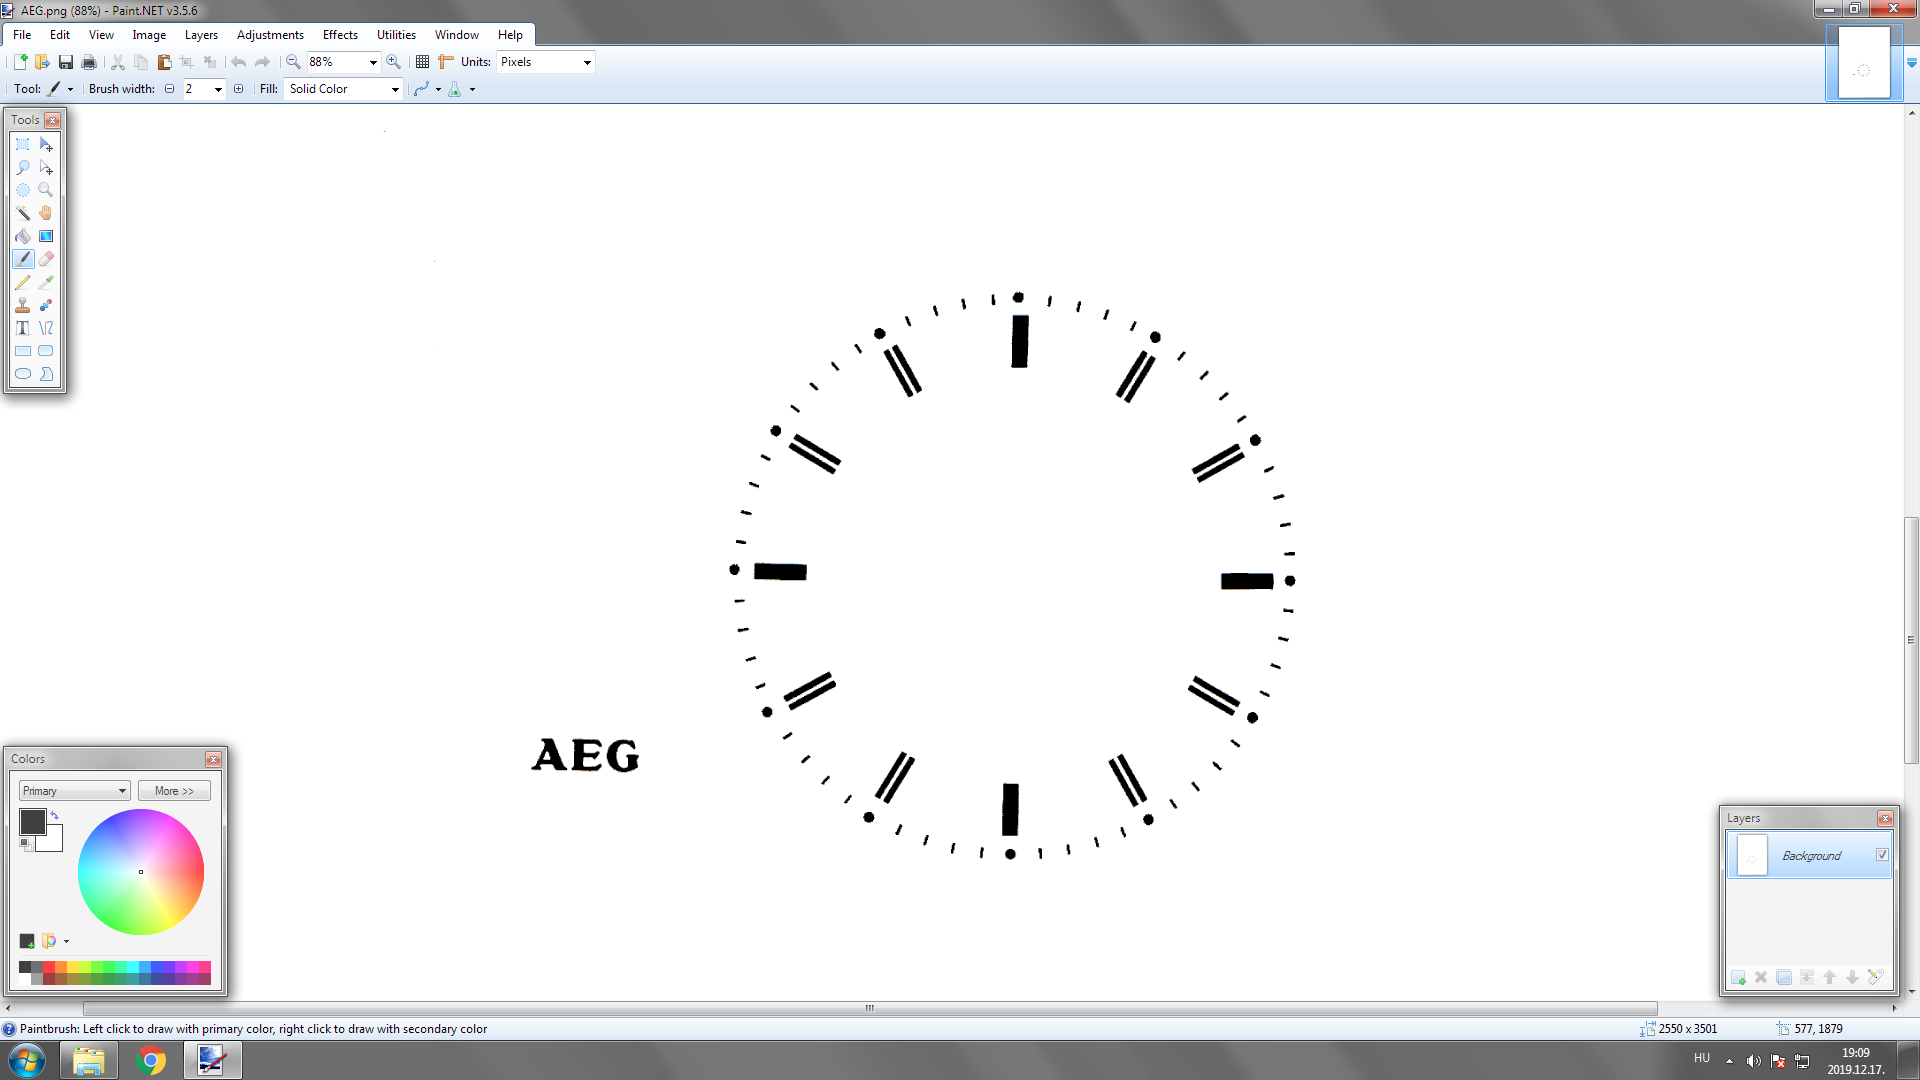Swap primary and secondary colors arrow
The height and width of the screenshot is (1080, 1920).
[x=55, y=816]
